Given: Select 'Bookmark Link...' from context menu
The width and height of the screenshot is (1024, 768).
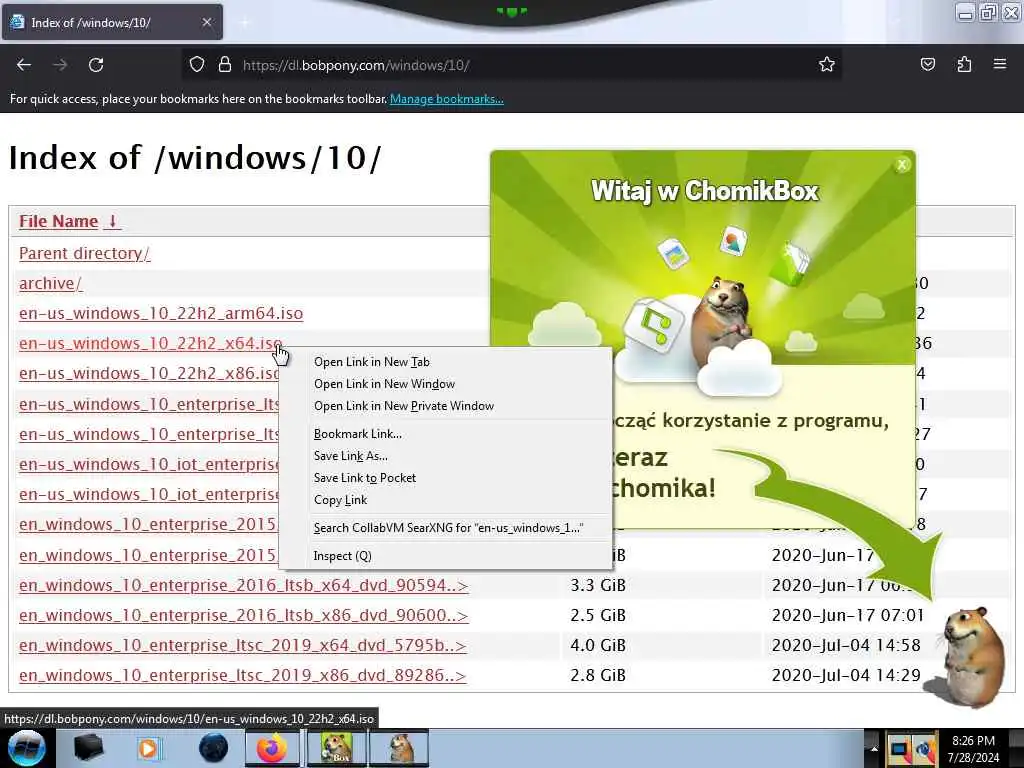Looking at the screenshot, I should 357,434.
